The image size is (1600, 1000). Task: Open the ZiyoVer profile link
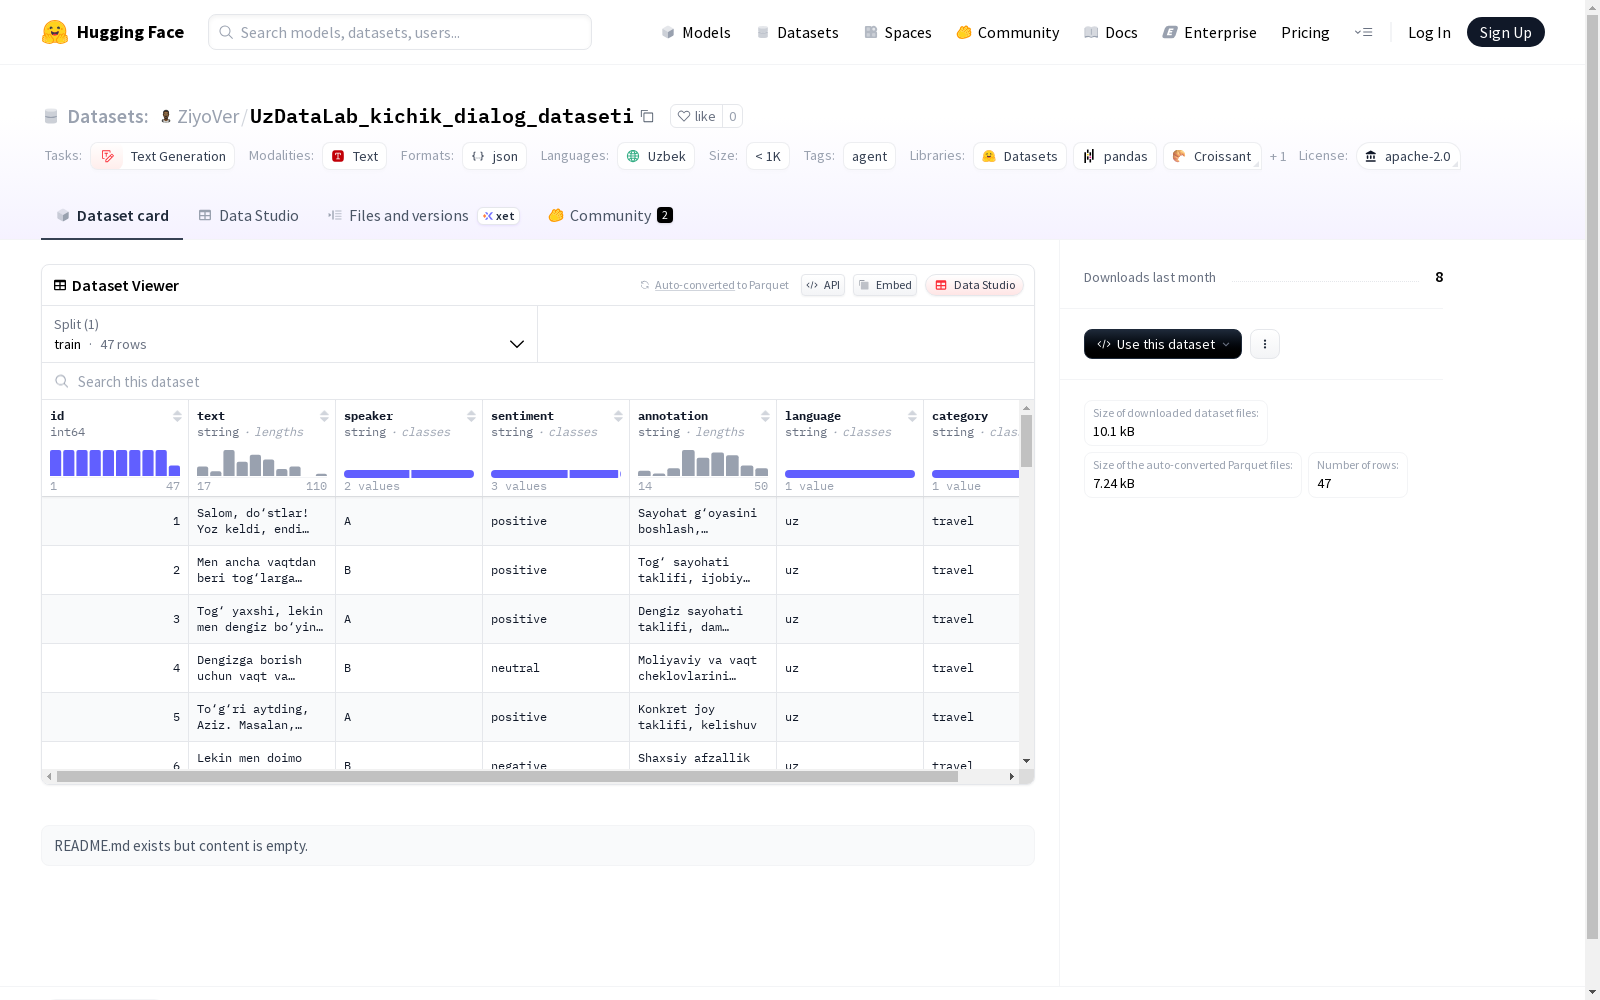pos(208,116)
